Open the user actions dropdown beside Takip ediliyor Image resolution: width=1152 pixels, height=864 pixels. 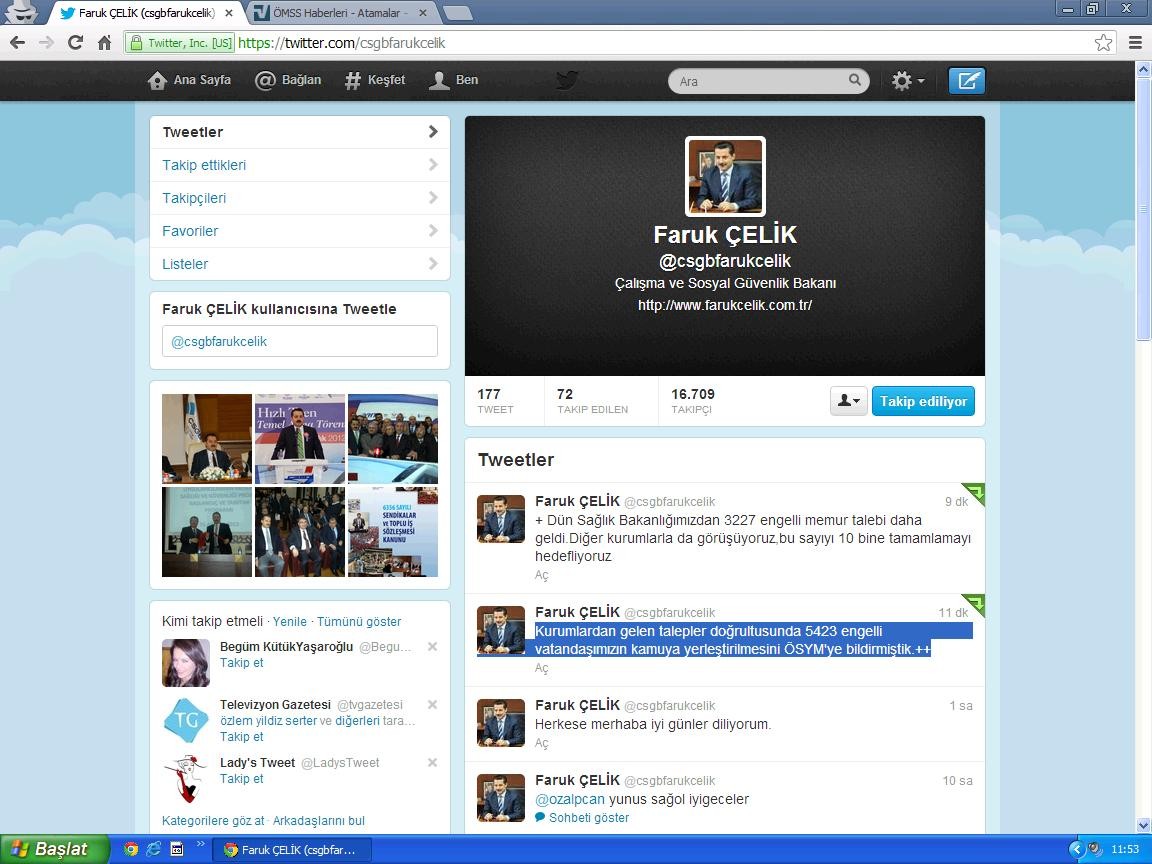pos(849,401)
